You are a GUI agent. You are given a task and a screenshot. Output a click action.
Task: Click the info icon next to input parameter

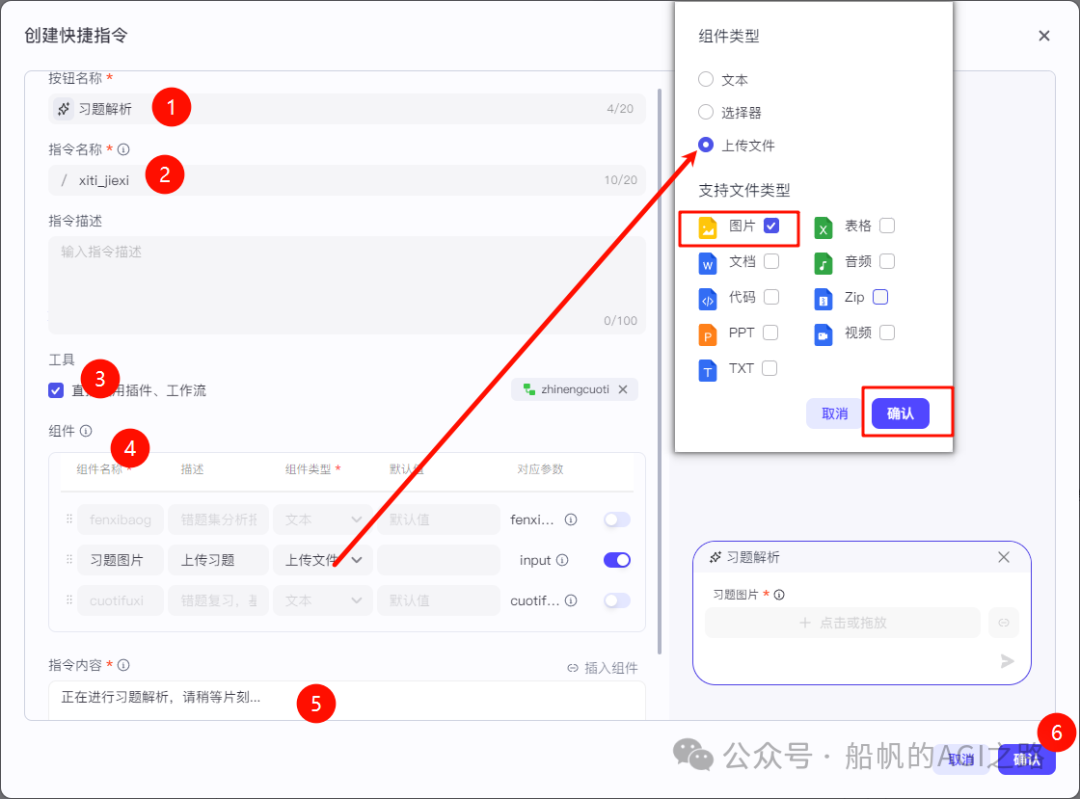[562, 560]
